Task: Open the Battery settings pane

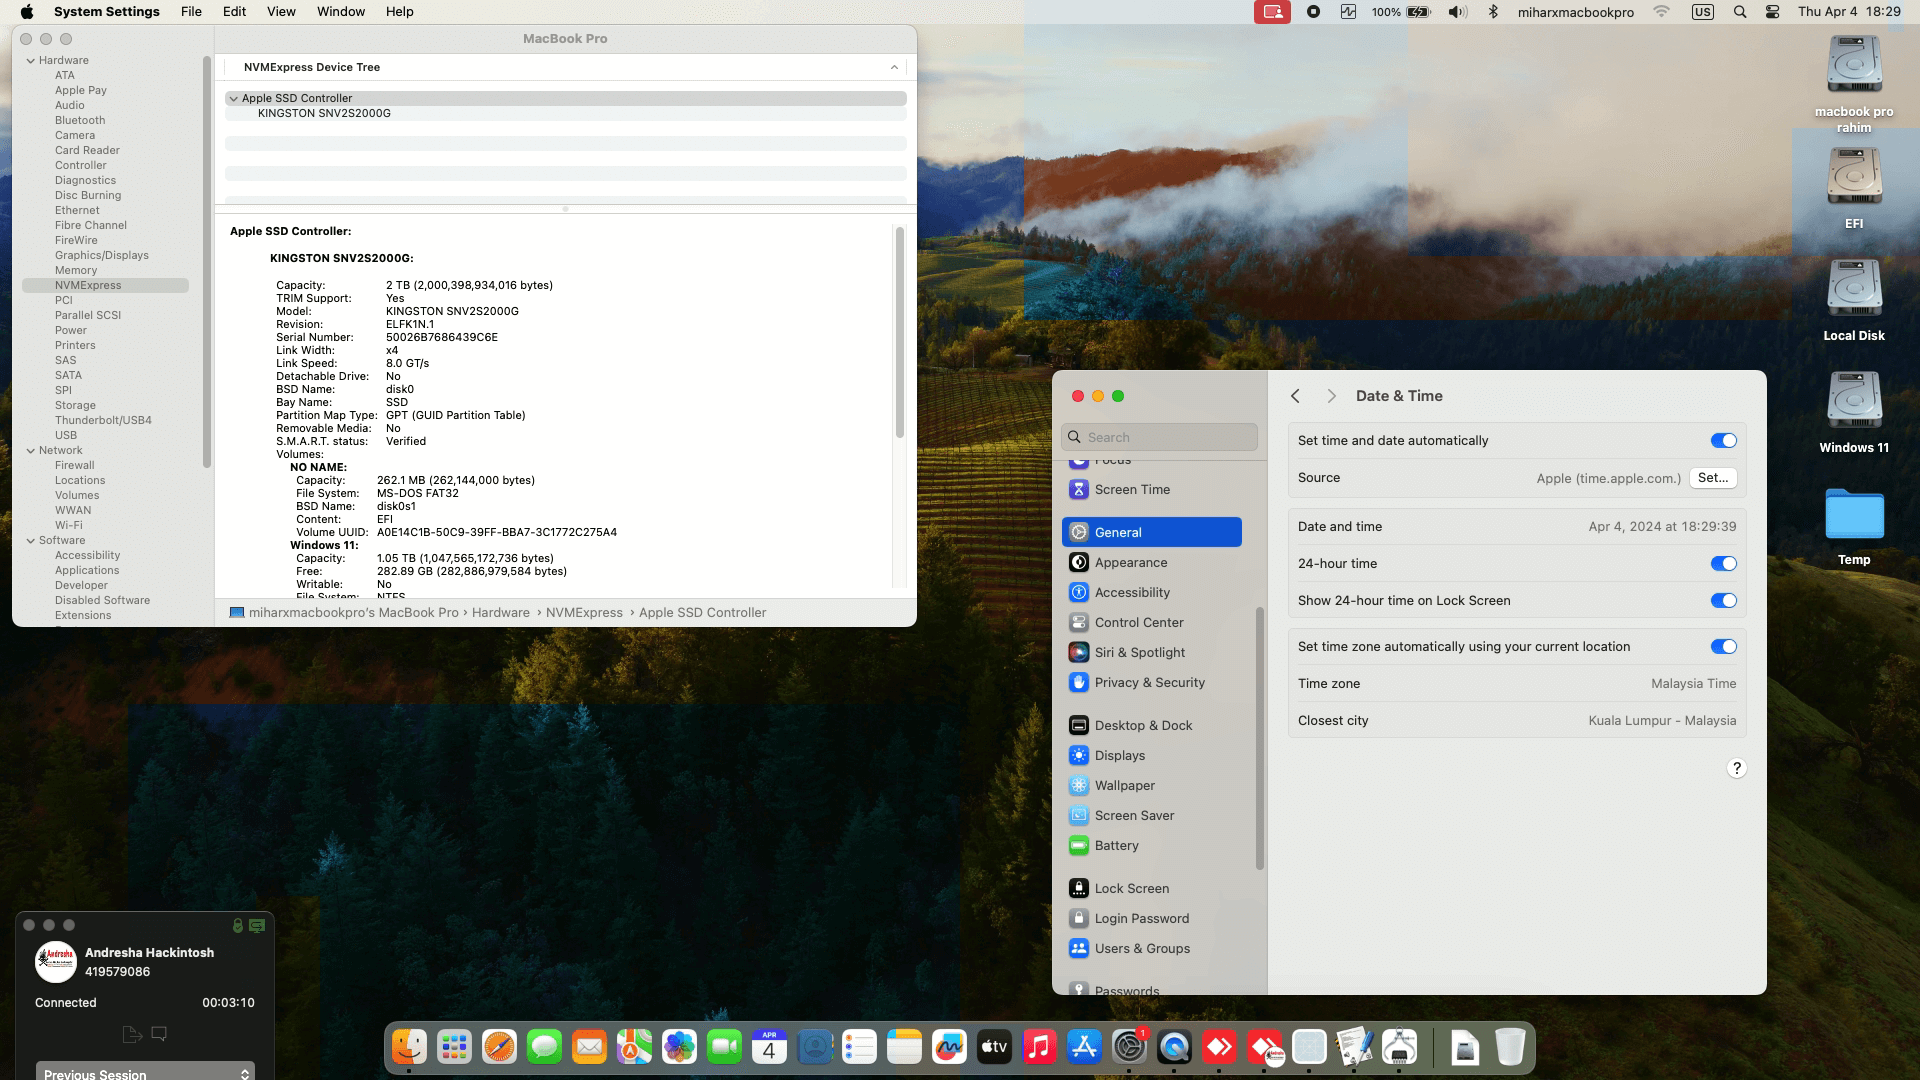Action: click(x=1116, y=845)
